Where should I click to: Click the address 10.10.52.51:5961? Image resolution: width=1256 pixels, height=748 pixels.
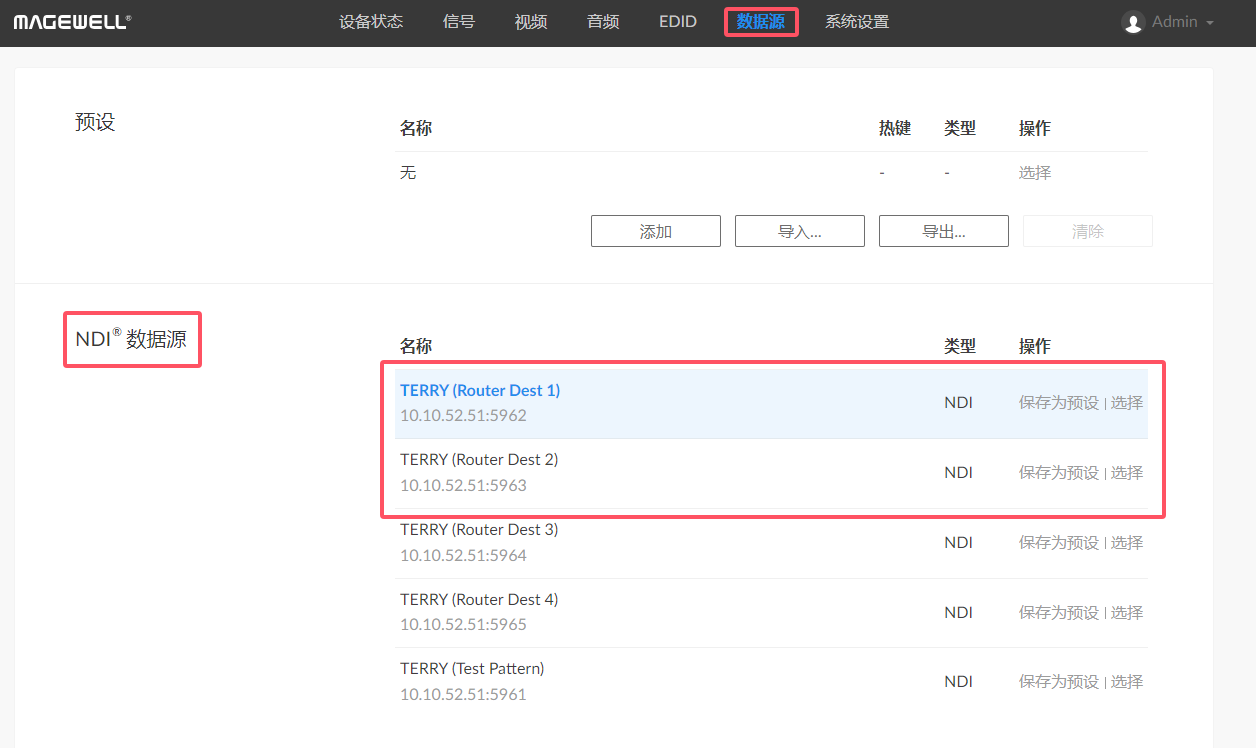(x=463, y=695)
